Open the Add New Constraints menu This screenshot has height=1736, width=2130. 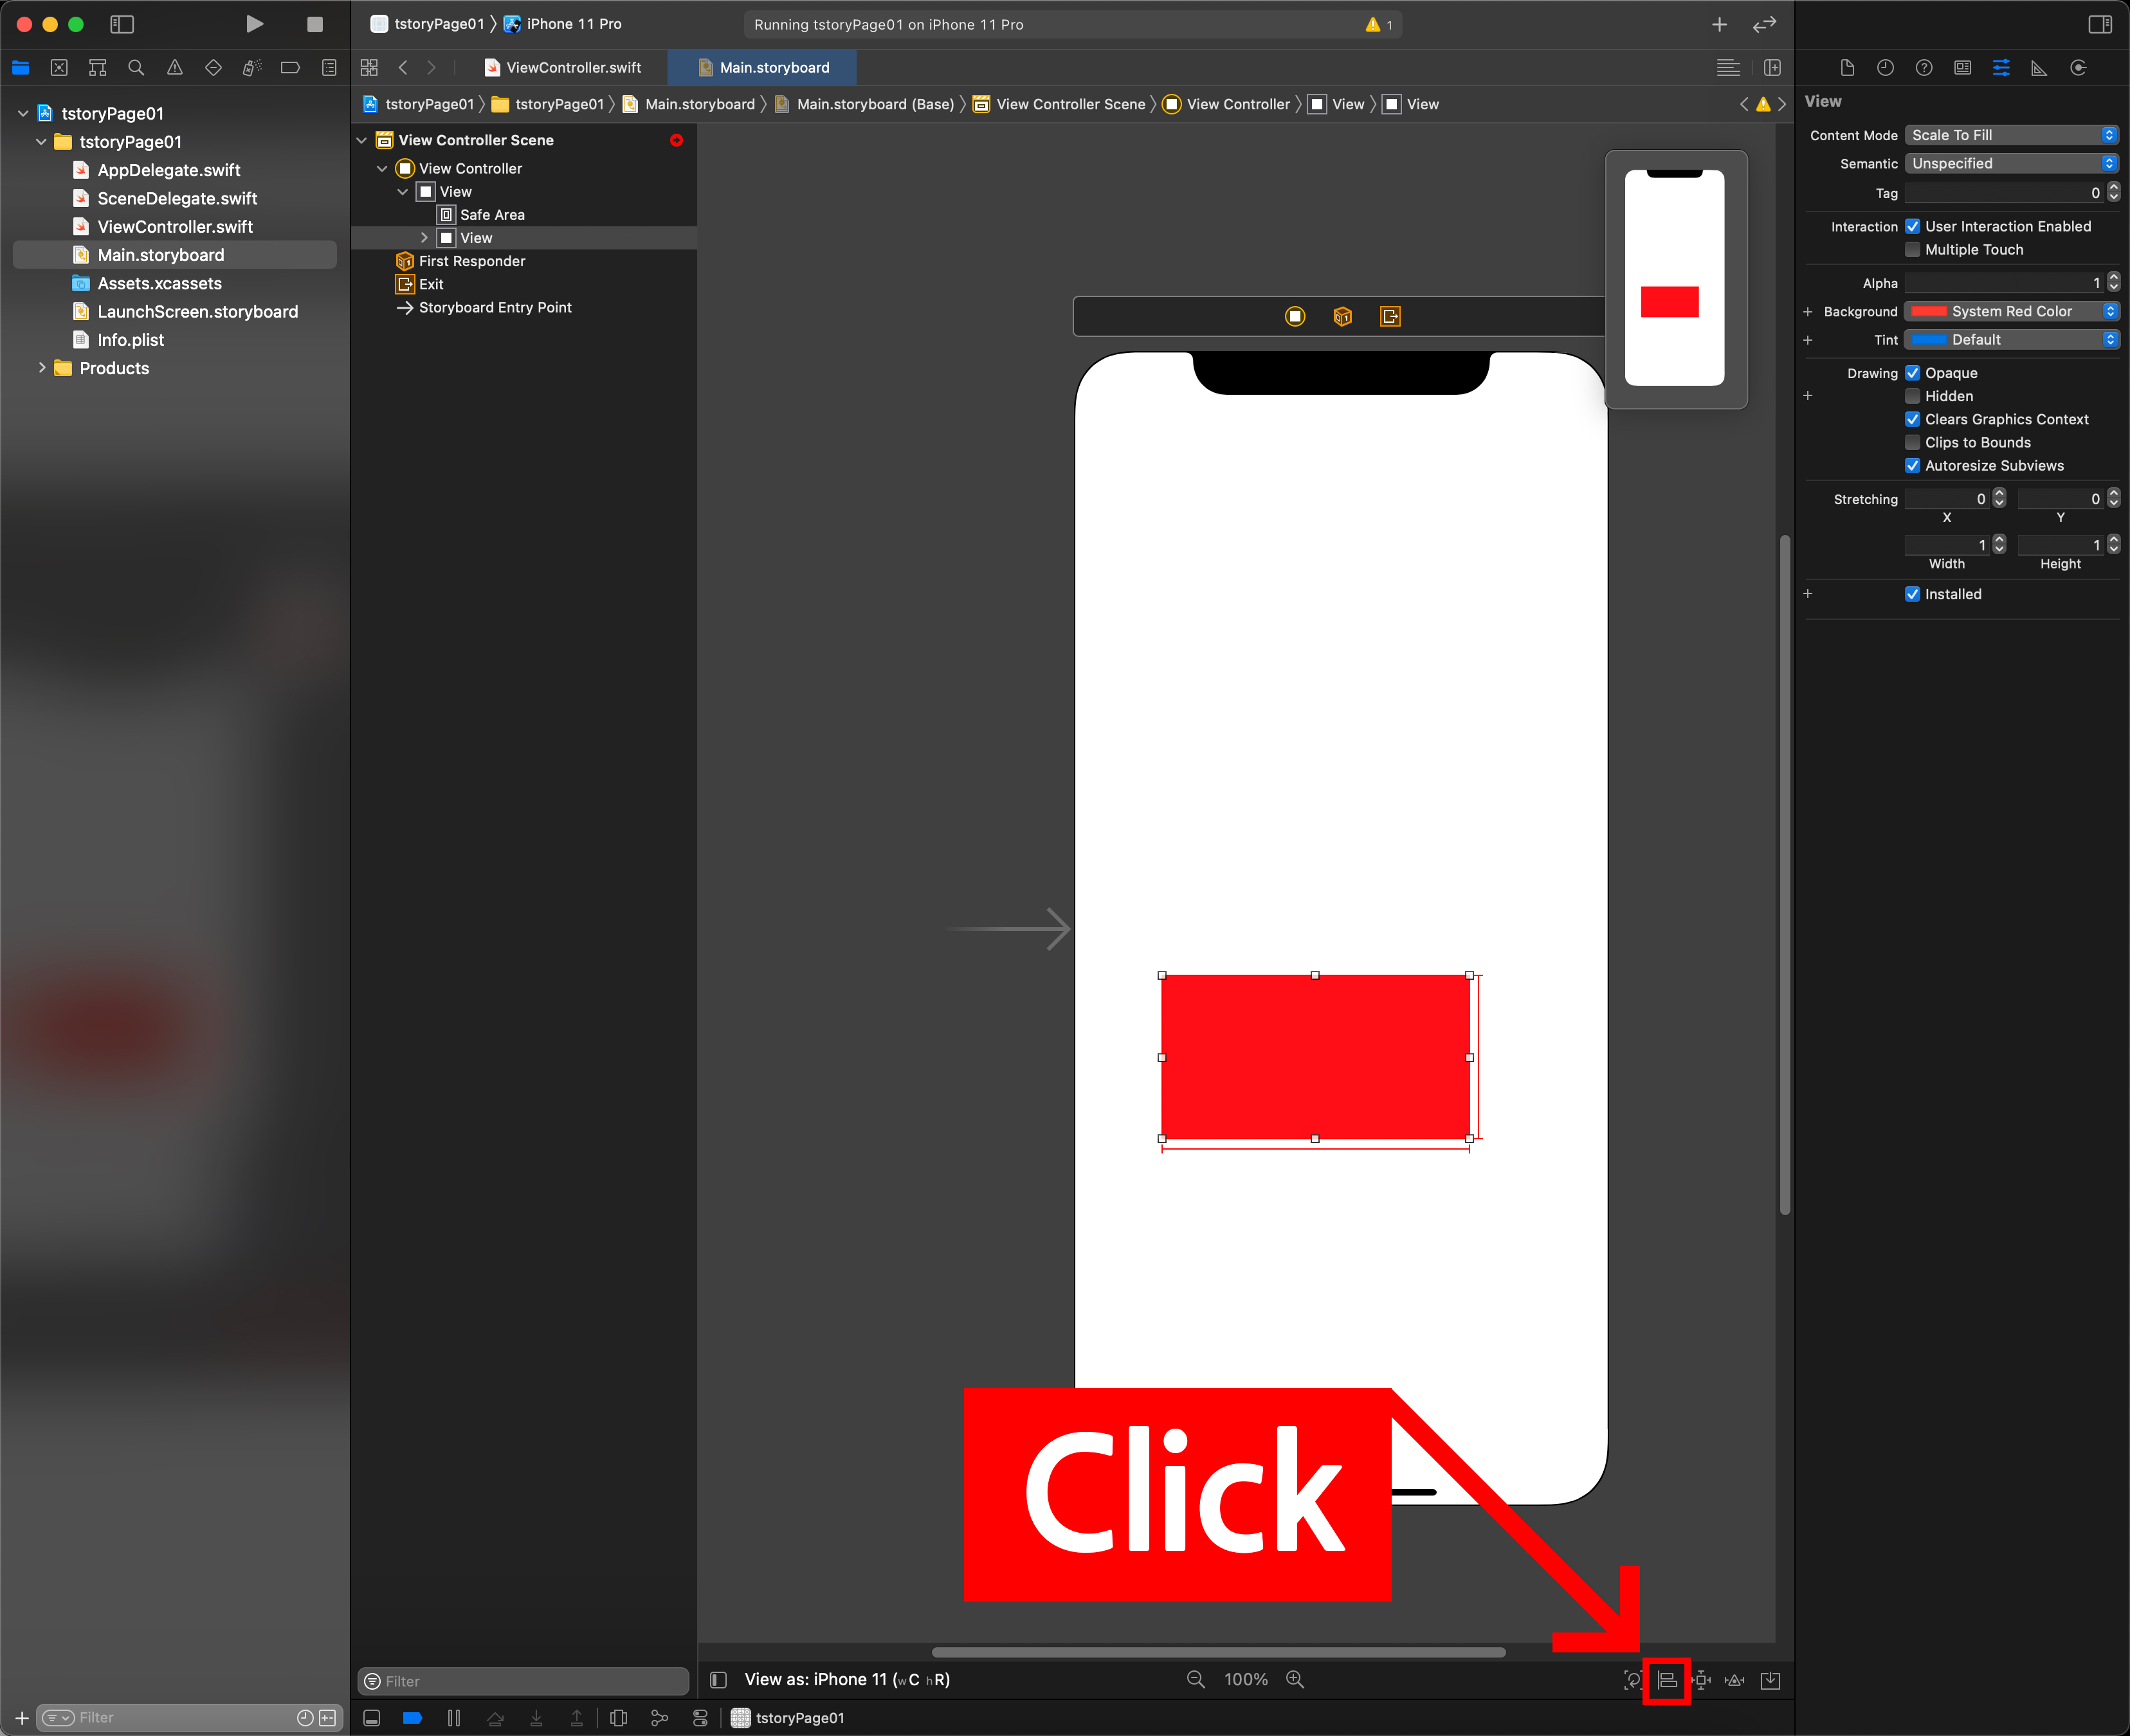click(x=1701, y=1680)
